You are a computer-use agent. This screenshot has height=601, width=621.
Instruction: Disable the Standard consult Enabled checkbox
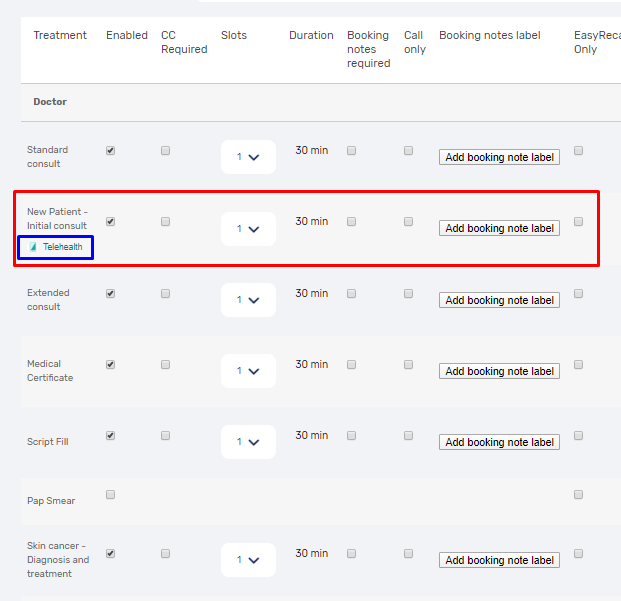point(110,151)
